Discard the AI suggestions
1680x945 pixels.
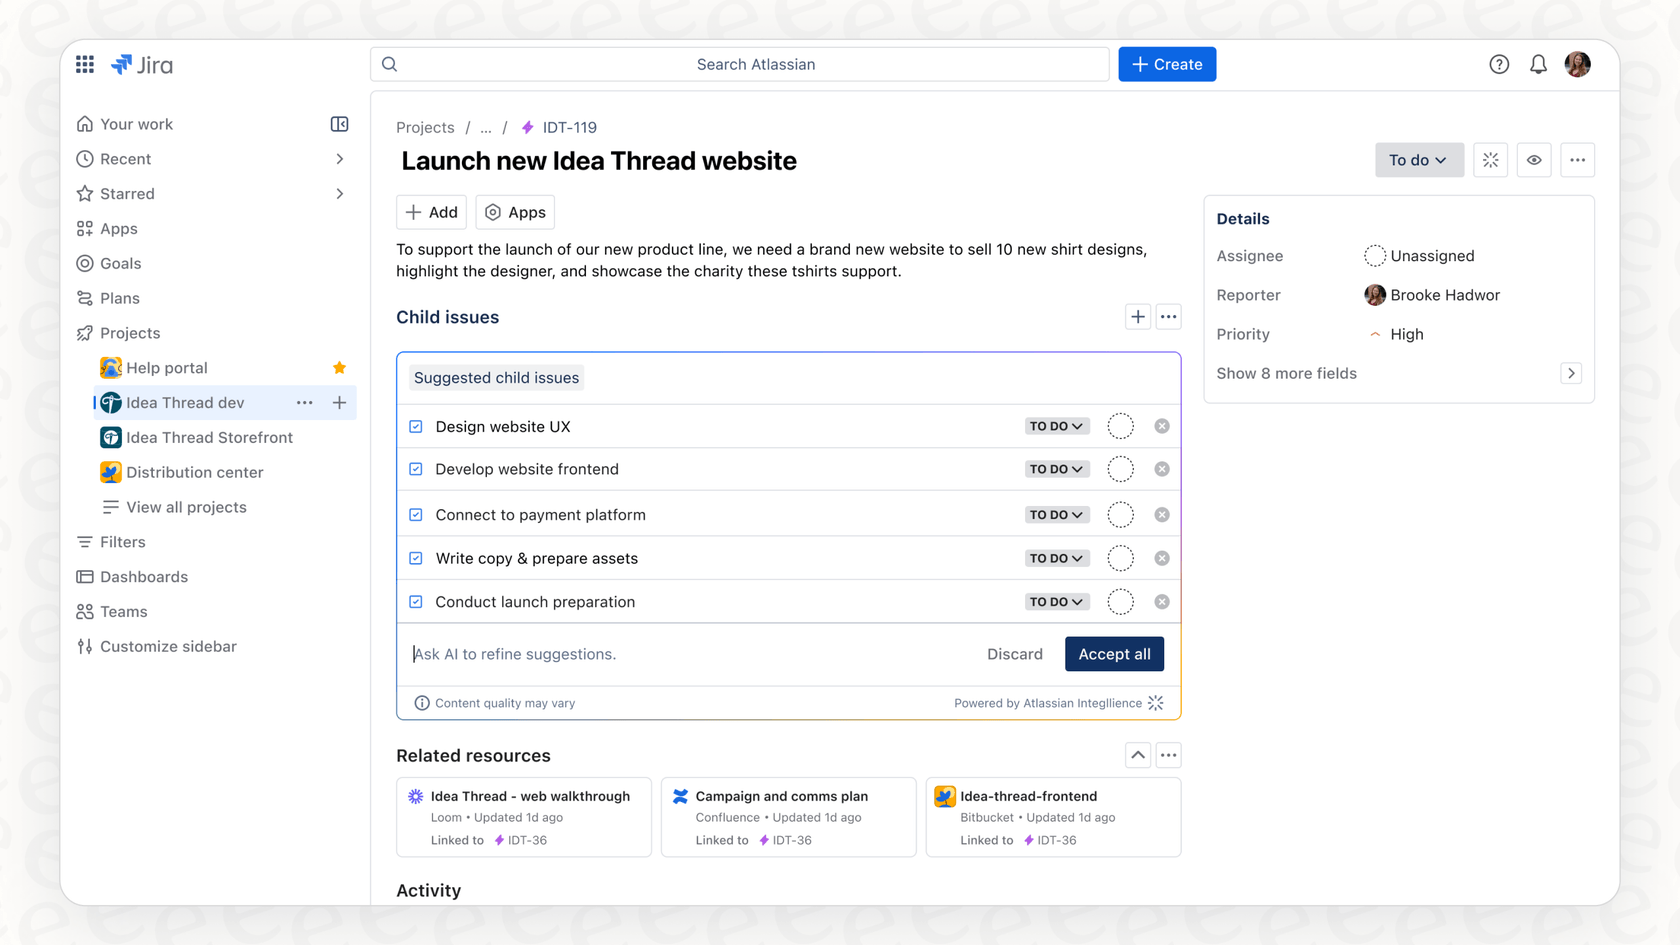pos(1014,654)
